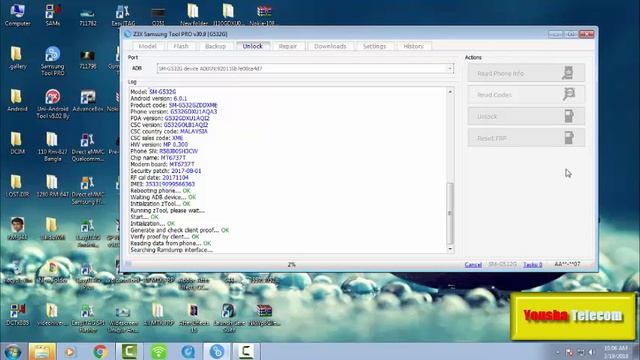
Task: Select the Direct eMMC Qualcomm shortcut
Action: point(88,147)
